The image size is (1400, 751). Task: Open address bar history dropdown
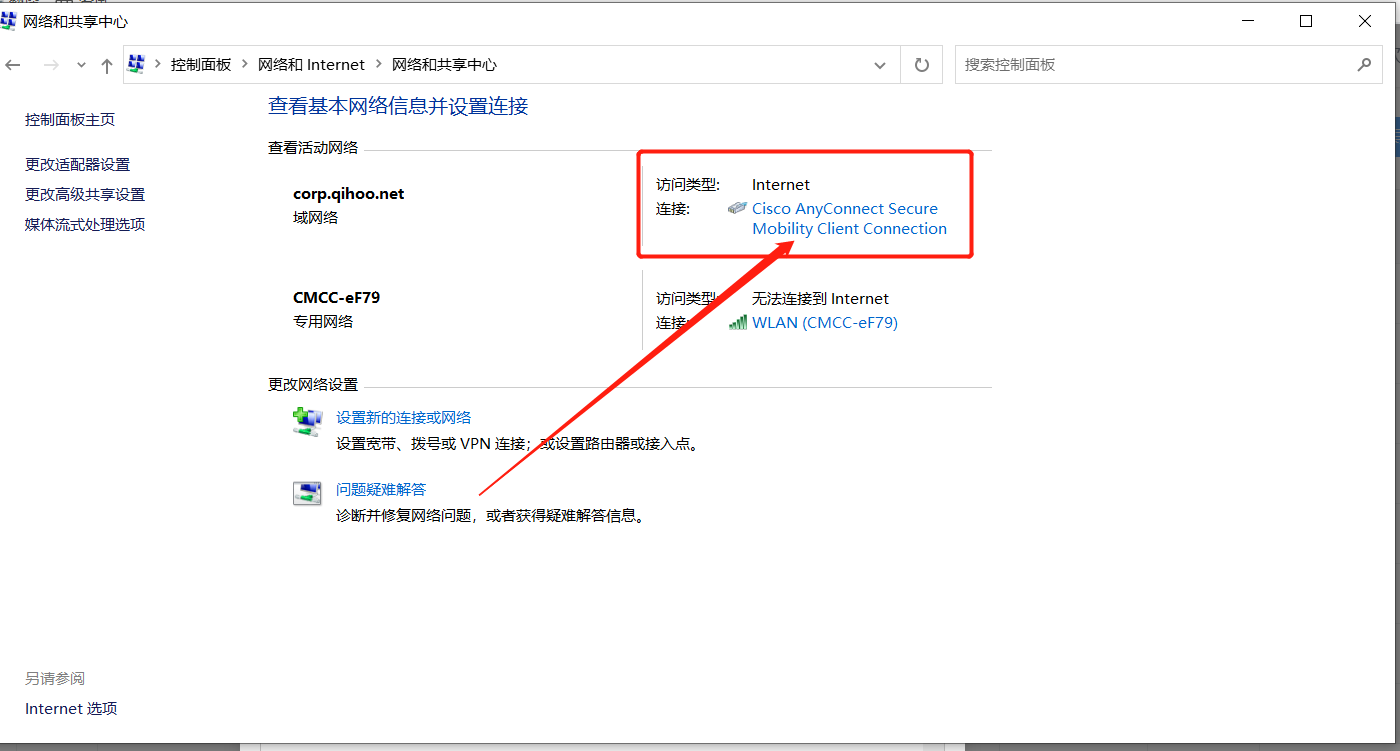tap(880, 65)
